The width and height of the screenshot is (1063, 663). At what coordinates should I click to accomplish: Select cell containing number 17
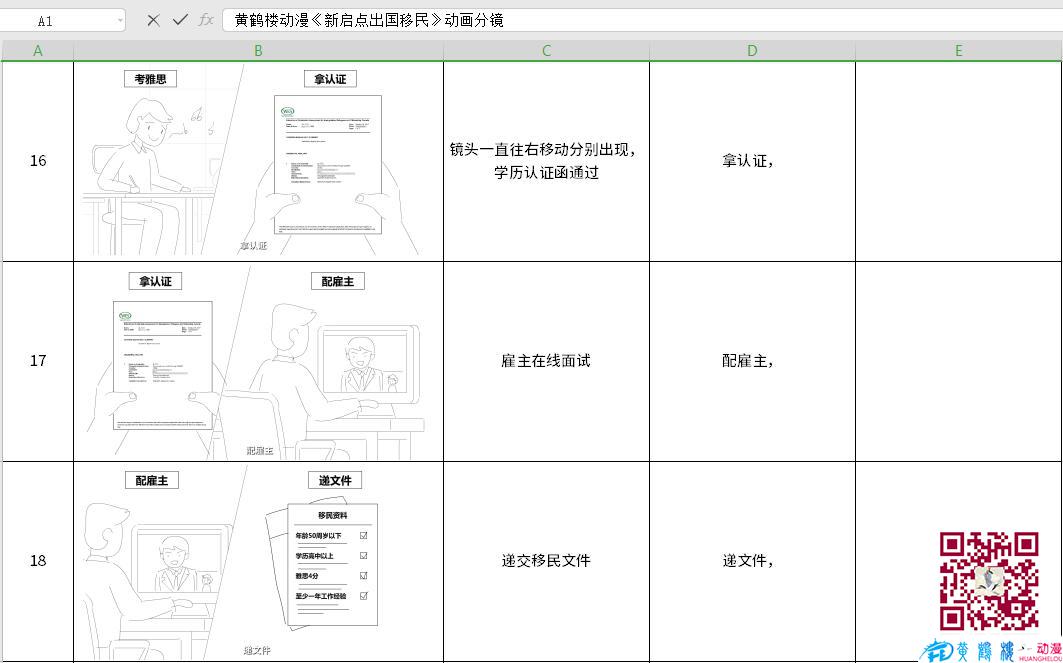click(x=37, y=361)
